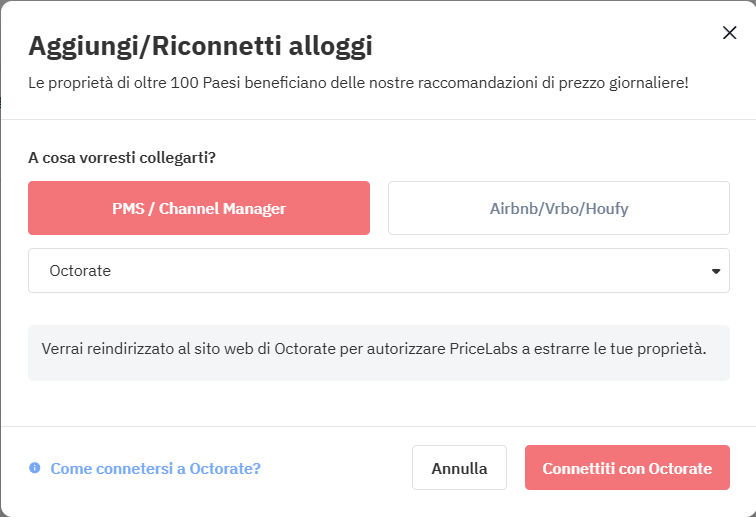Open the Octorate PMS selection dropdown
The width and height of the screenshot is (756, 517).
click(379, 271)
